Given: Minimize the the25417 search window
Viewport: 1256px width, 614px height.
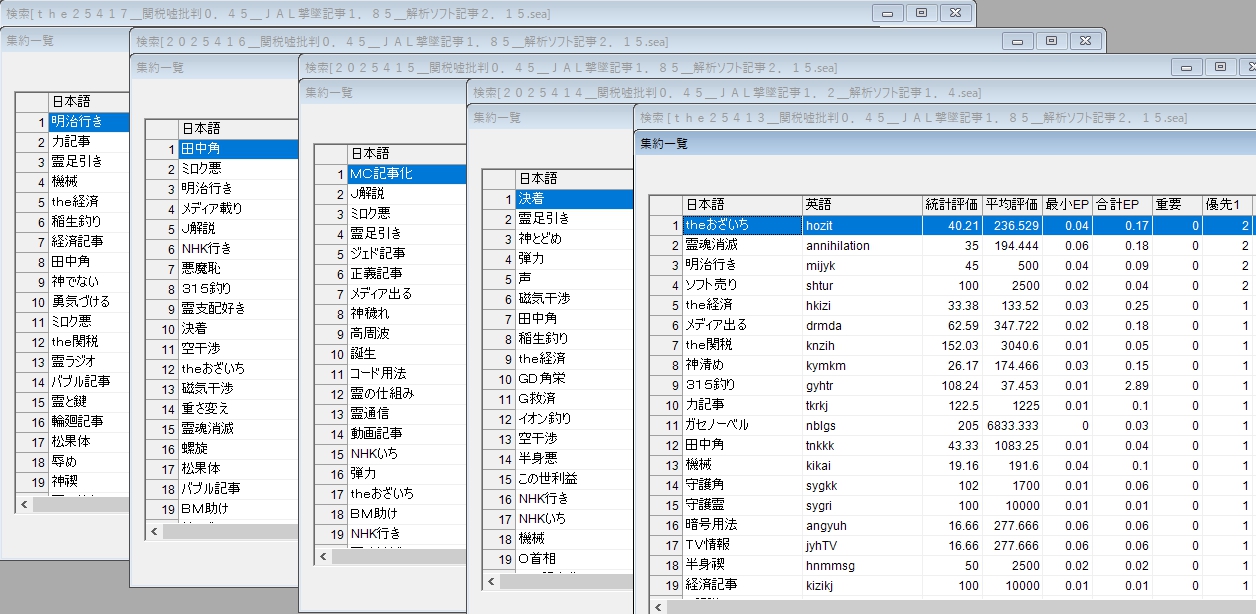Looking at the screenshot, I should (x=888, y=13).
